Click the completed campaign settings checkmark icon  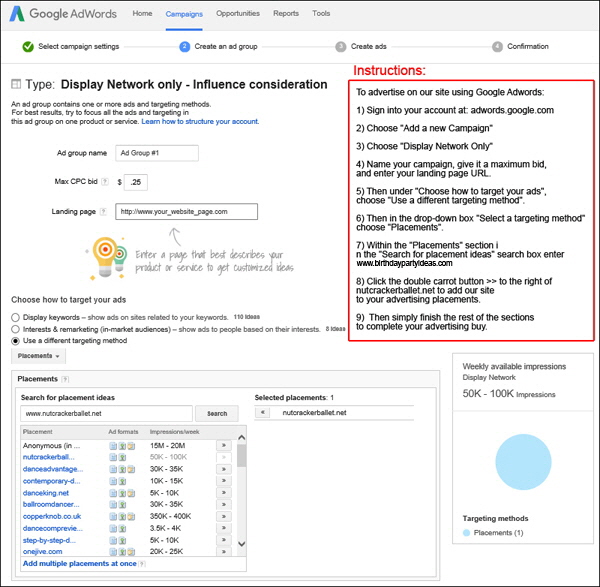[x=28, y=47]
